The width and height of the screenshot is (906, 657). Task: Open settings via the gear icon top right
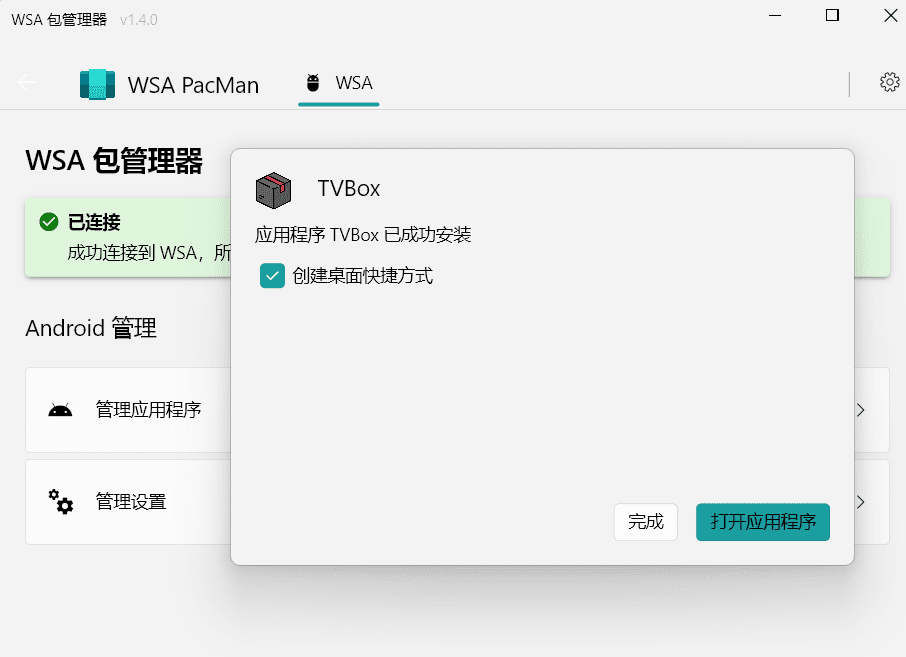click(x=889, y=82)
